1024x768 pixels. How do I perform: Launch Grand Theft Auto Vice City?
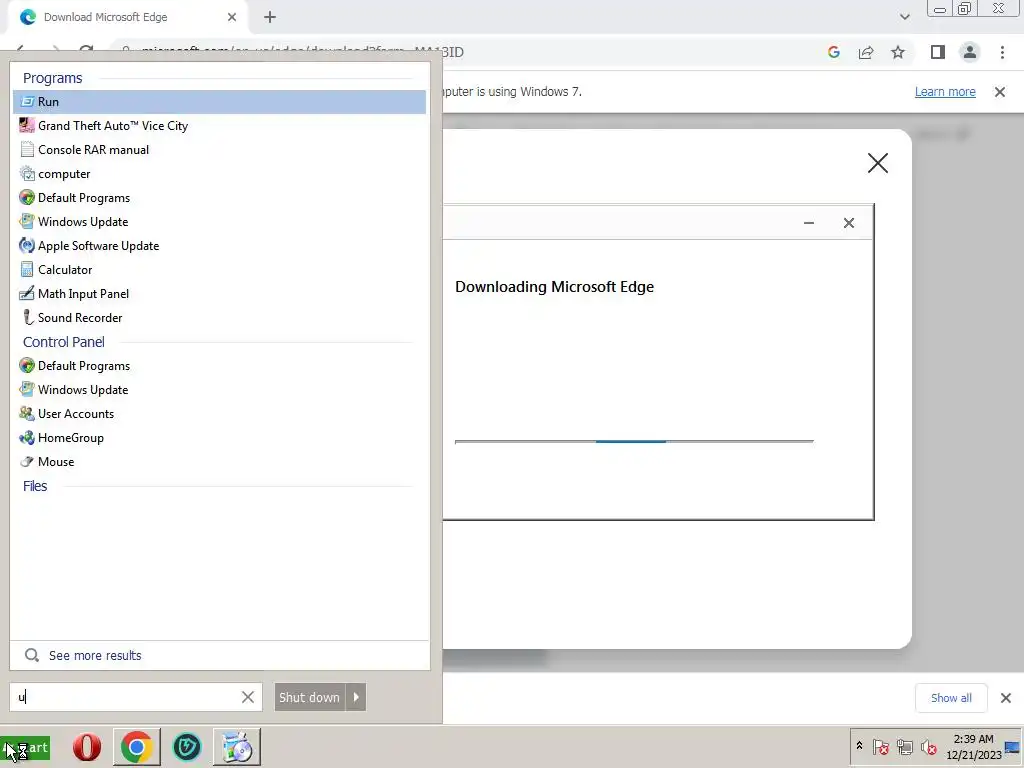click(219, 125)
